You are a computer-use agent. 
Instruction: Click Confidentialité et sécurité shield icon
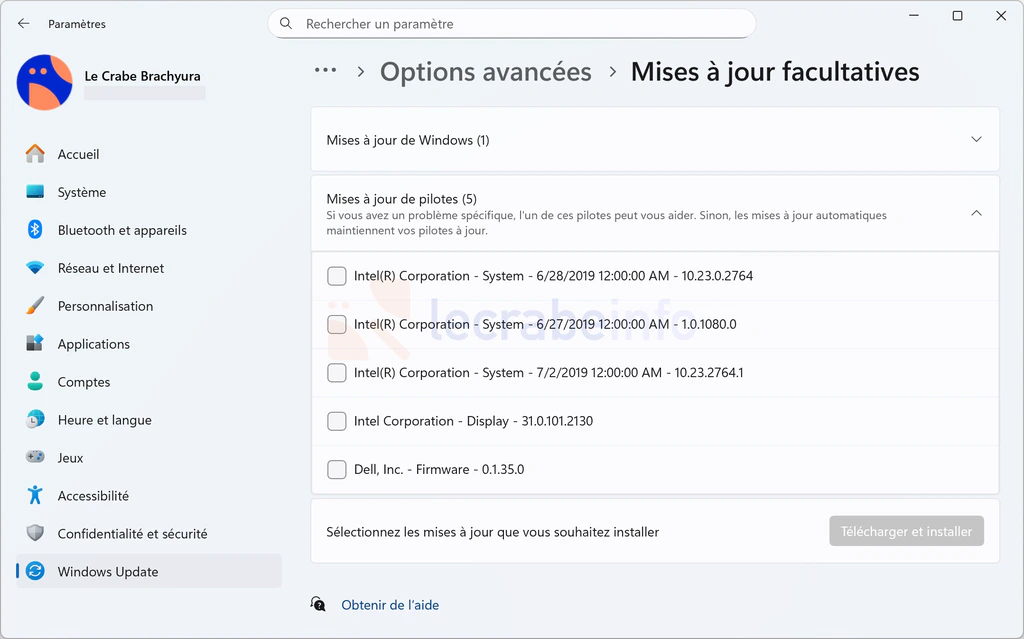coord(35,534)
